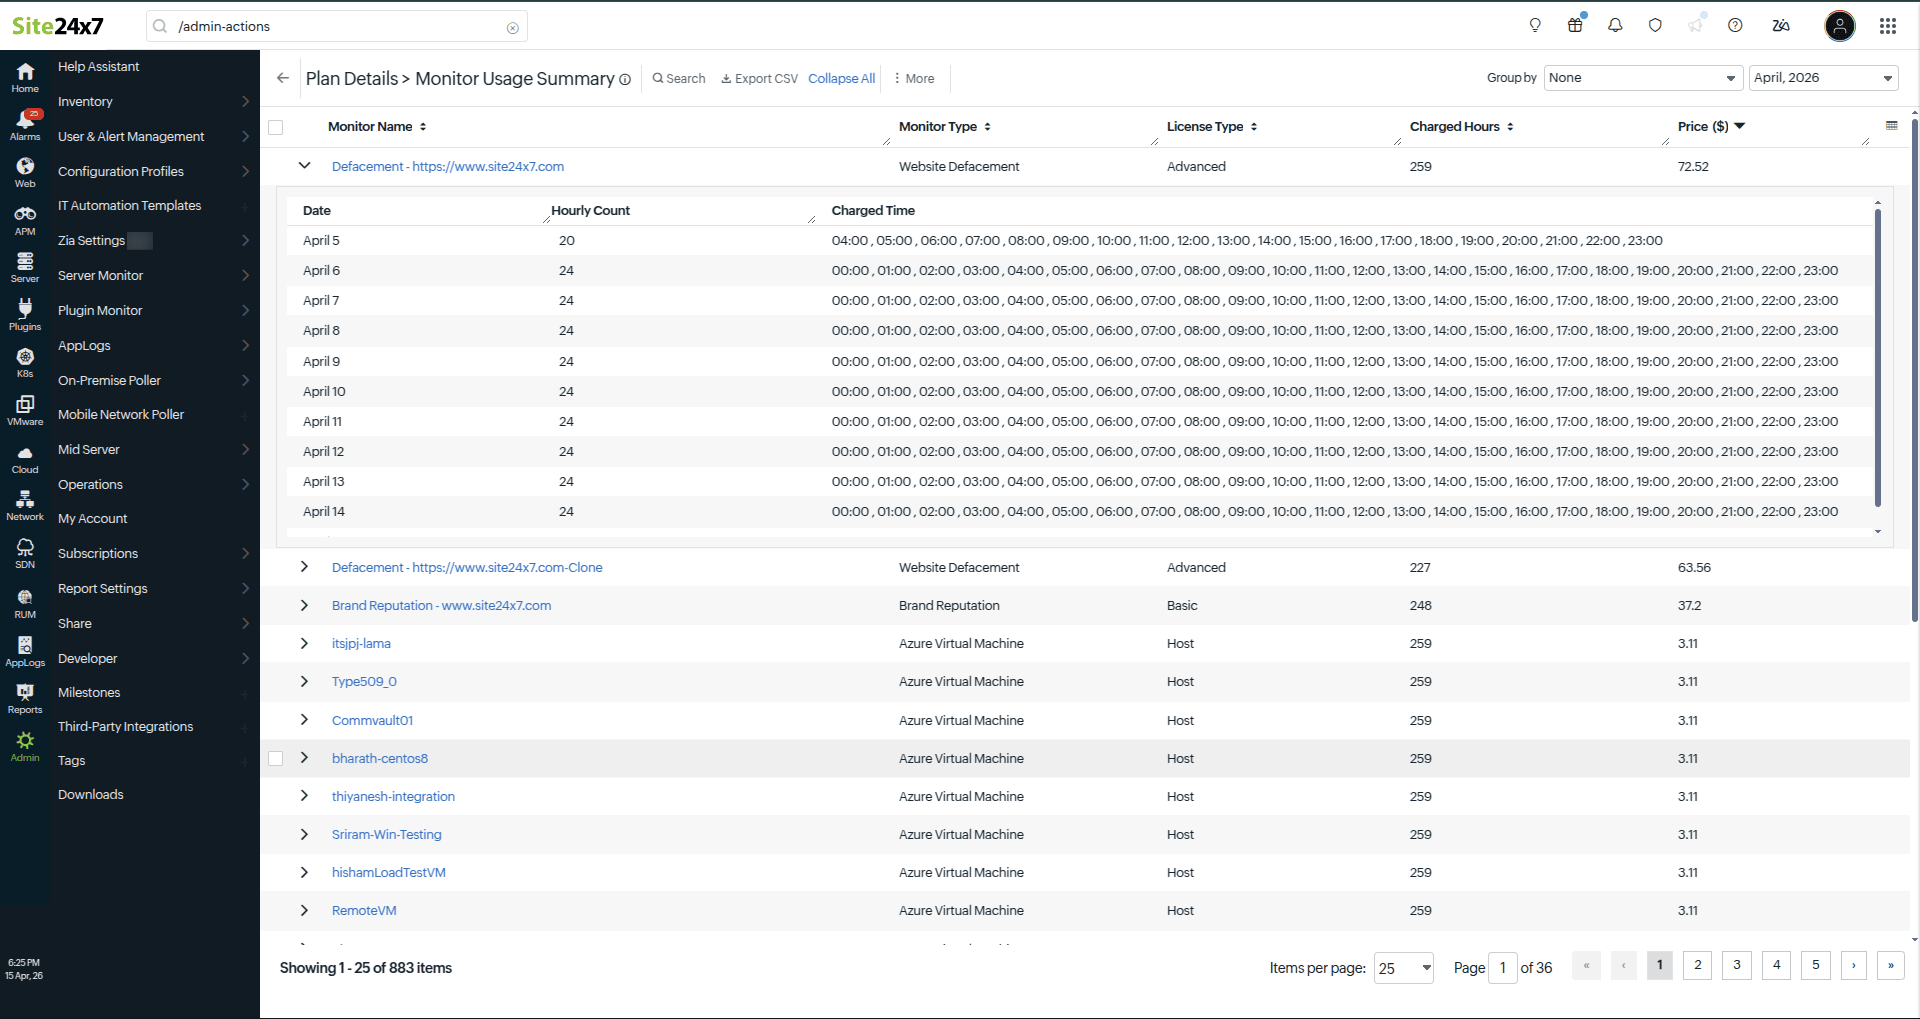Open APM from the left rail
The height and width of the screenshot is (1019, 1920).
pyautogui.click(x=25, y=220)
